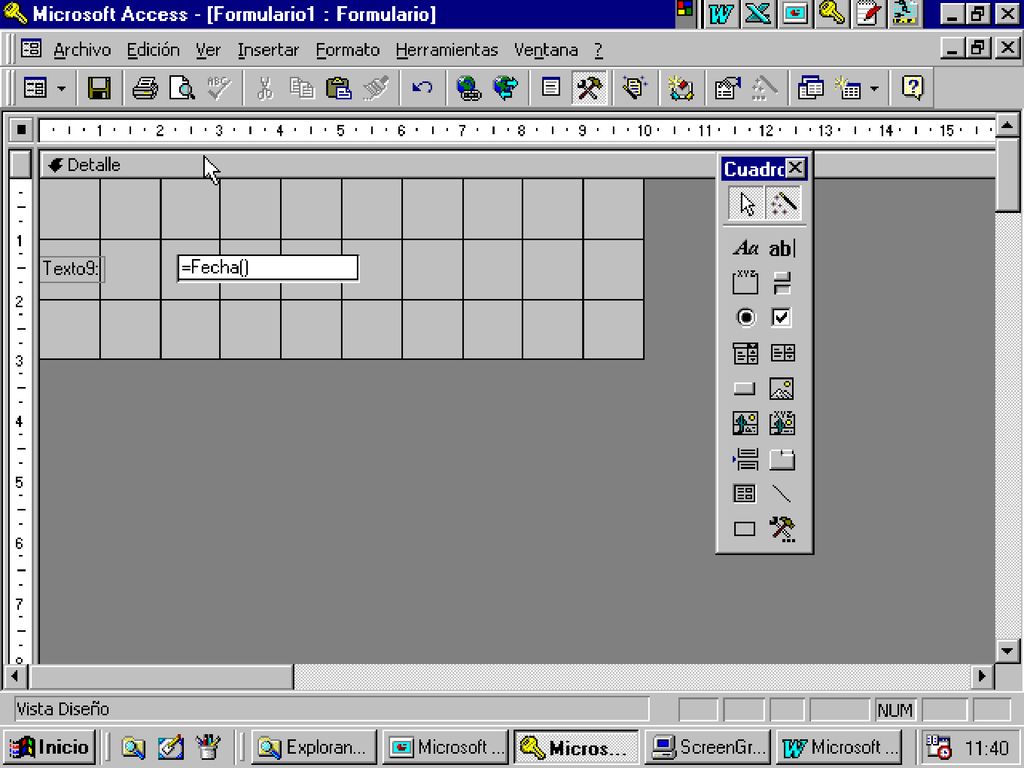
Task: Open the Edición menu
Action: point(153,50)
